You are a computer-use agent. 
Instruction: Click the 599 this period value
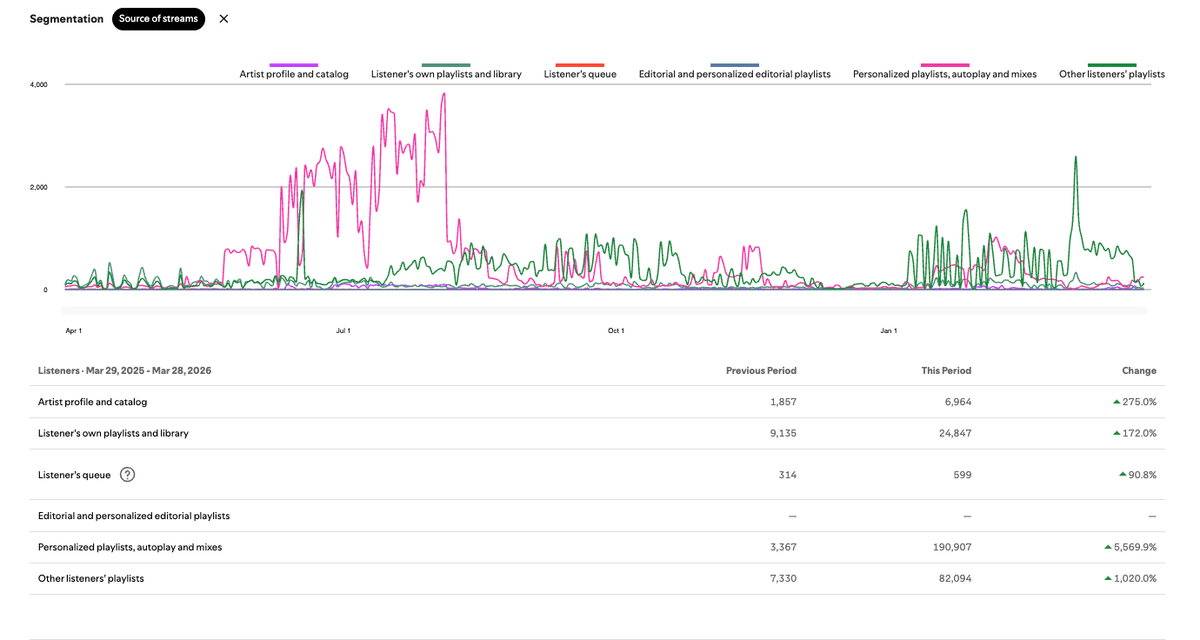click(962, 475)
